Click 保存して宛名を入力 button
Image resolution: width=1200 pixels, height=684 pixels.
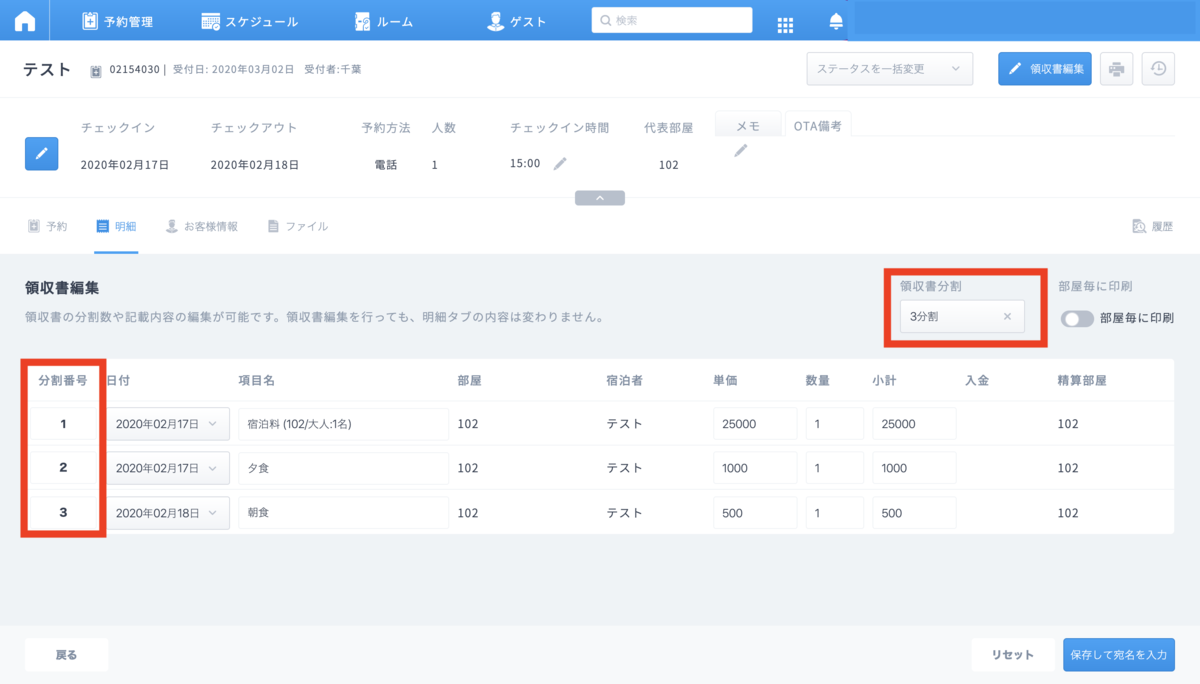1118,655
